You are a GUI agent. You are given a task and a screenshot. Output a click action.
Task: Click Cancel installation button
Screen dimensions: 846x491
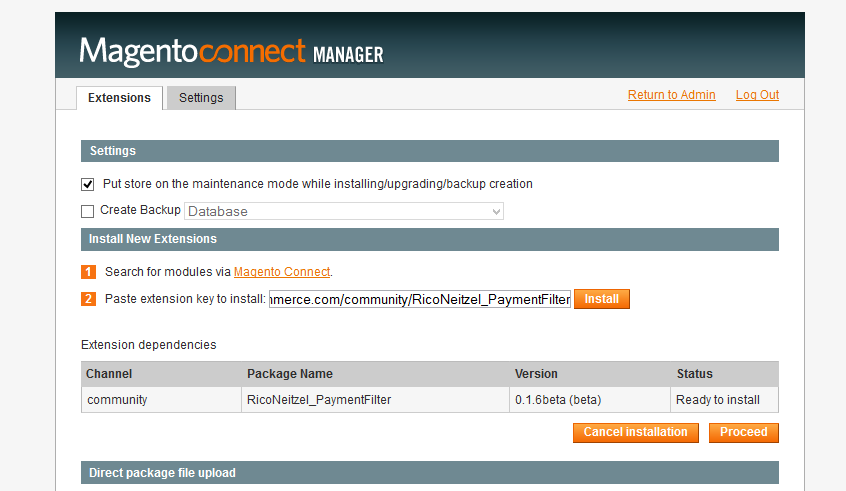point(636,432)
